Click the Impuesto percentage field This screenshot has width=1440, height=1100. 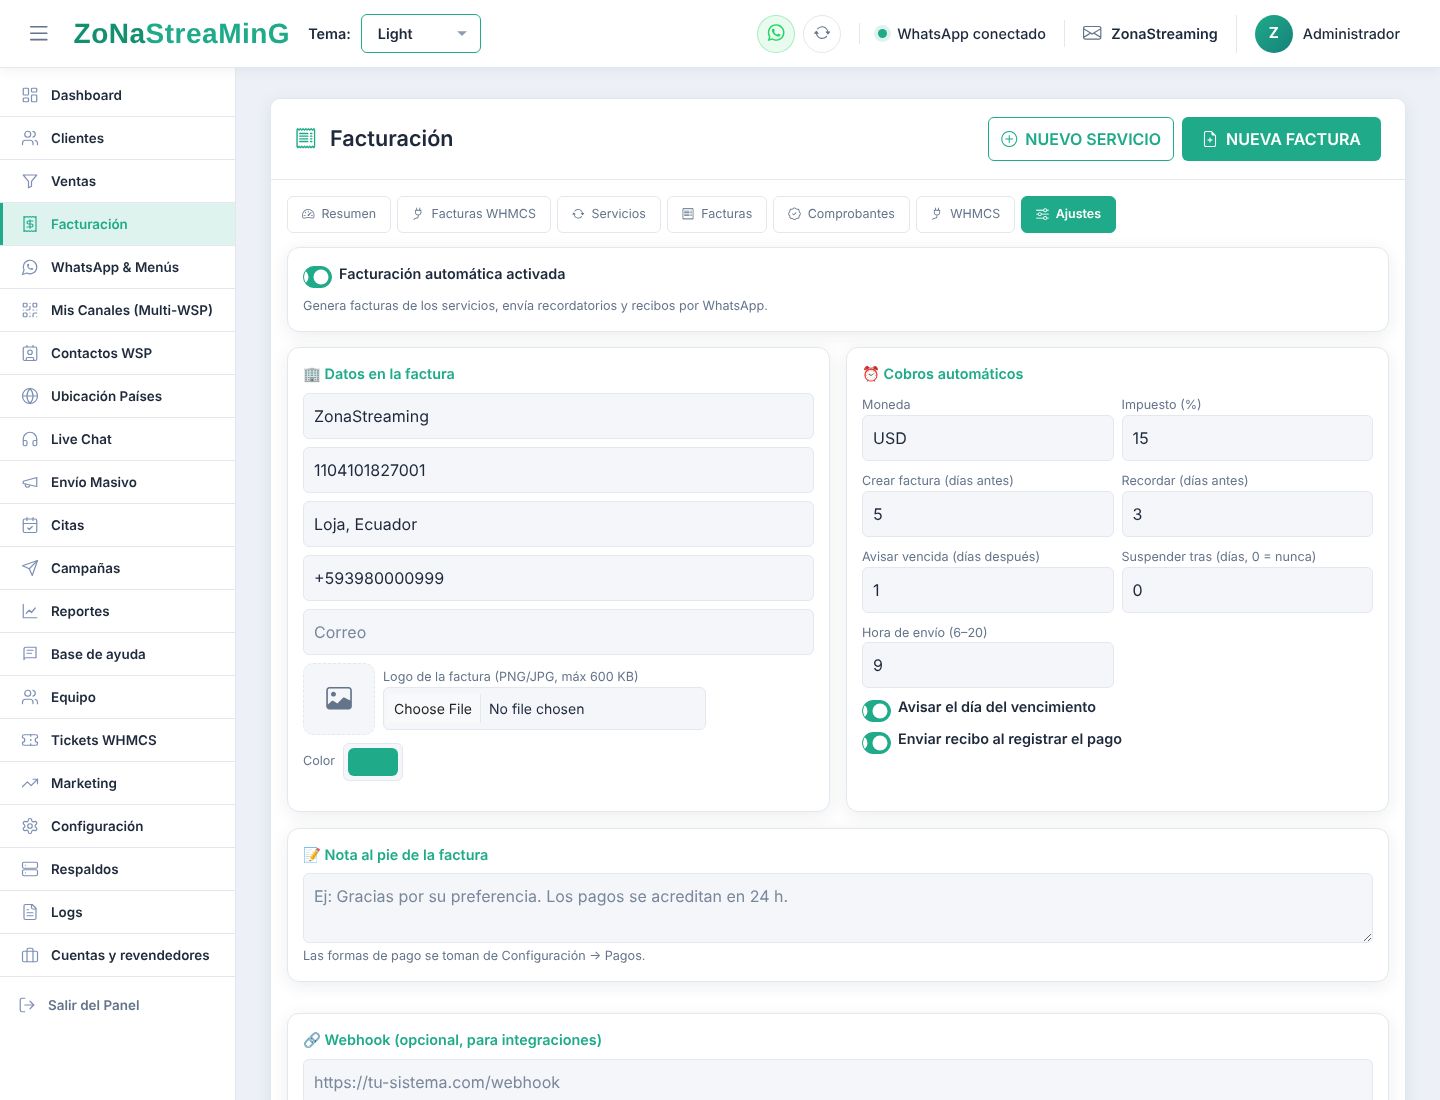(x=1247, y=438)
